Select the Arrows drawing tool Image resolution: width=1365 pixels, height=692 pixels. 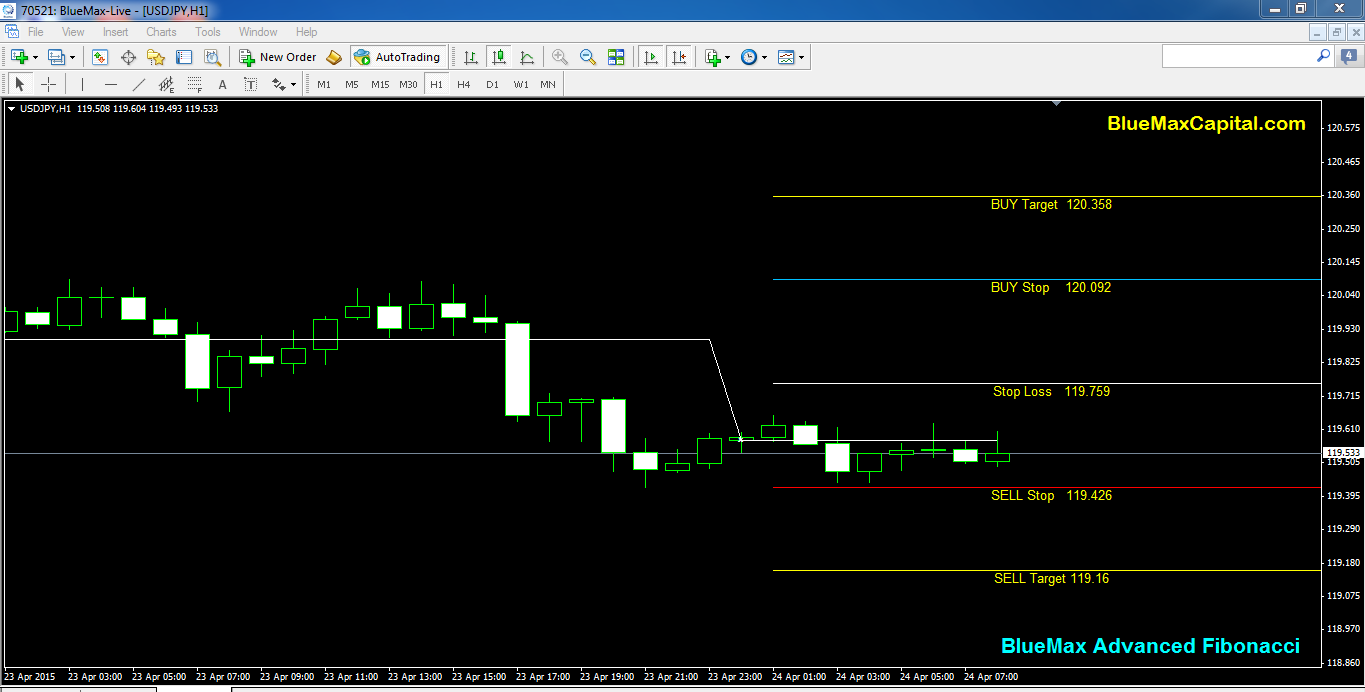pyautogui.click(x=279, y=84)
